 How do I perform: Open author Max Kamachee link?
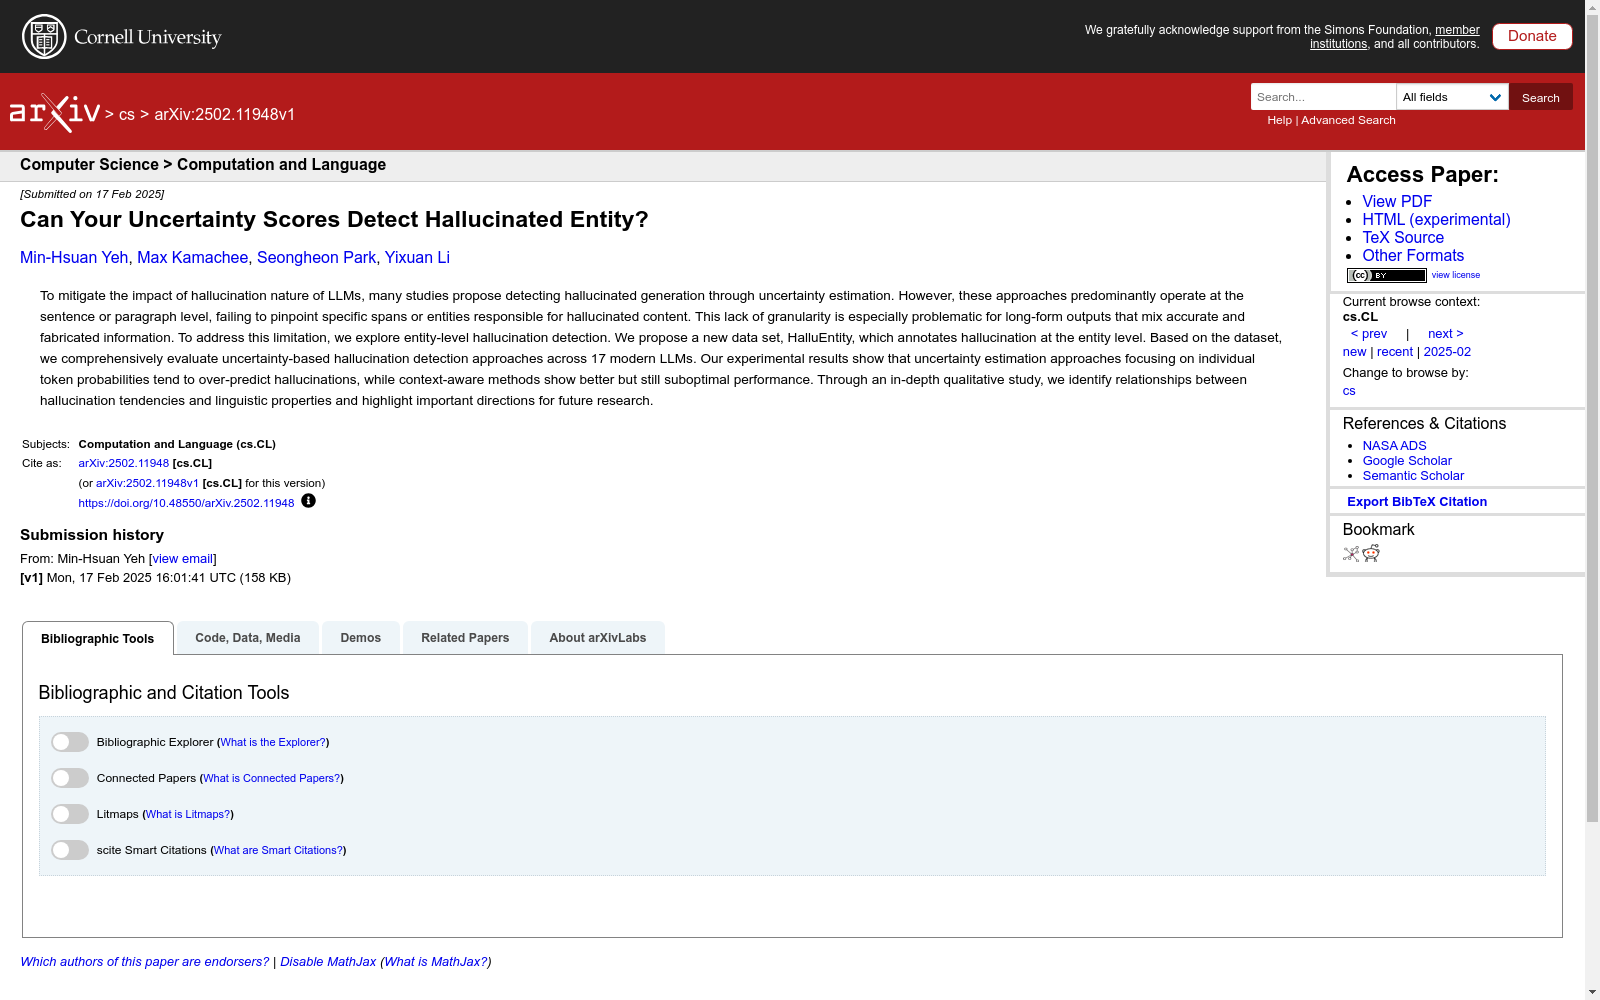[x=192, y=258]
